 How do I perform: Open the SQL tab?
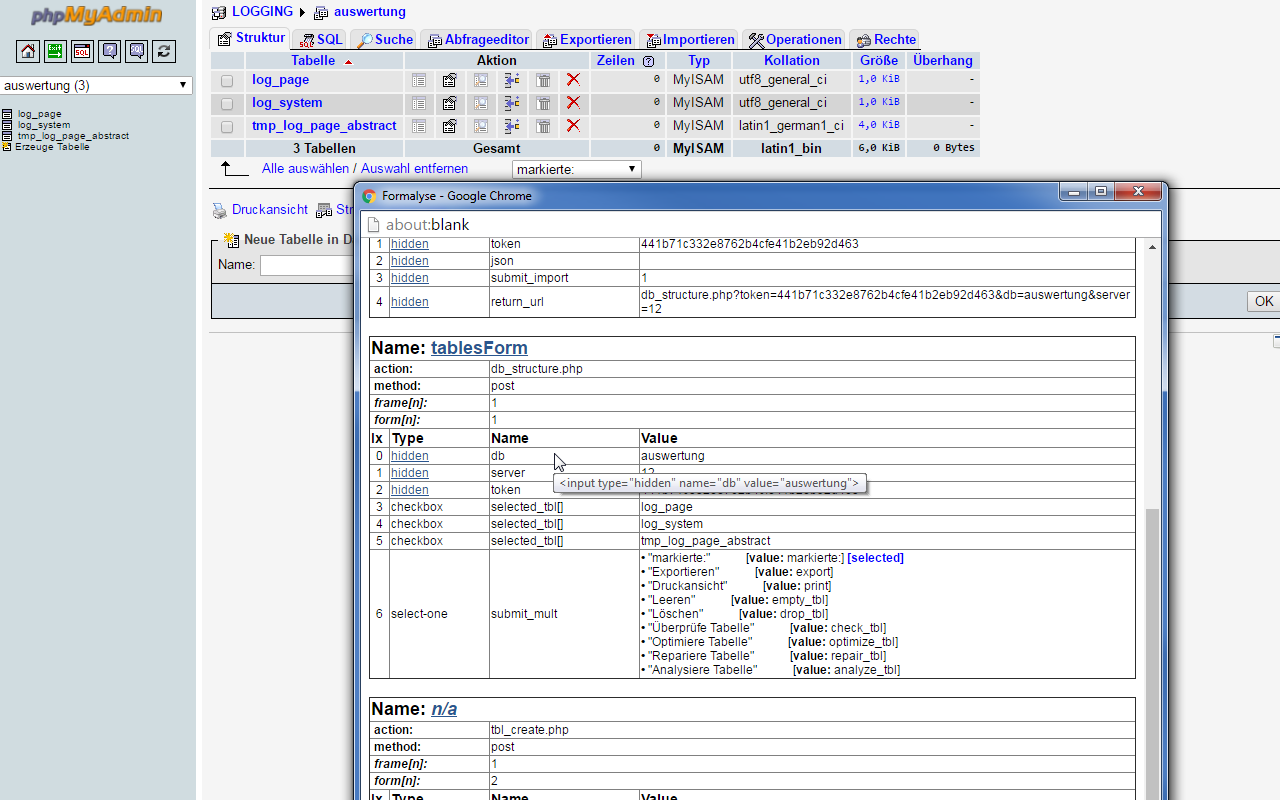(x=321, y=40)
